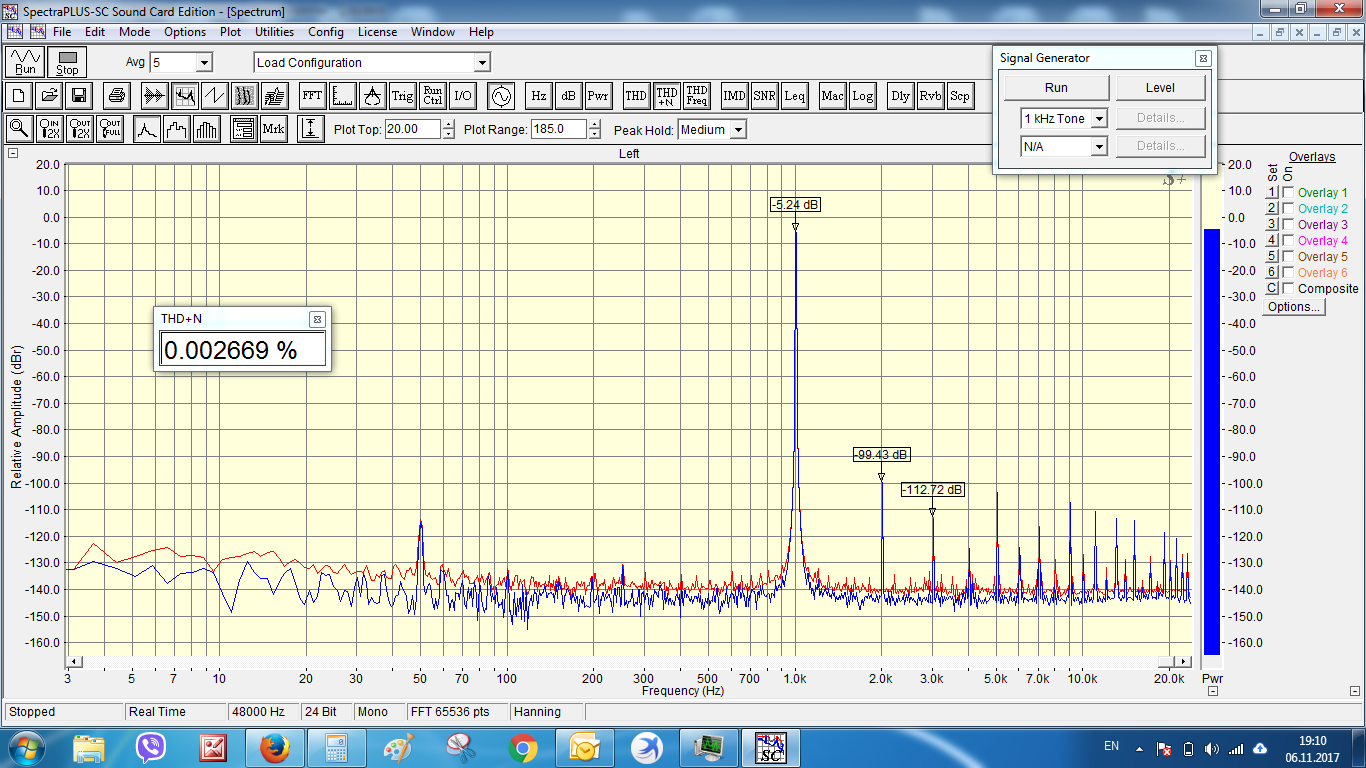Image resolution: width=1366 pixels, height=768 pixels.
Task: Click the overlays Options... button
Action: [x=1294, y=307]
